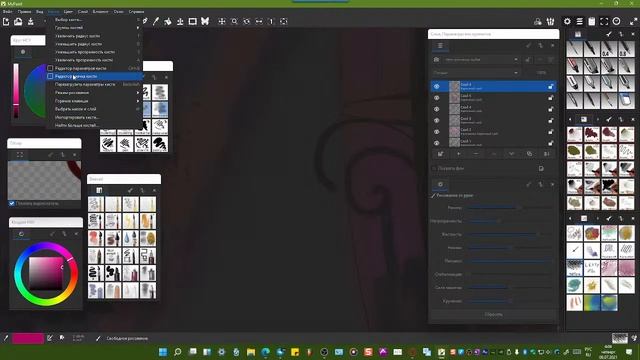Screen dimensions: 640x360
Task: Pick the eraser brush in top-right brush group
Action: pyautogui.click(x=627, y=100)
